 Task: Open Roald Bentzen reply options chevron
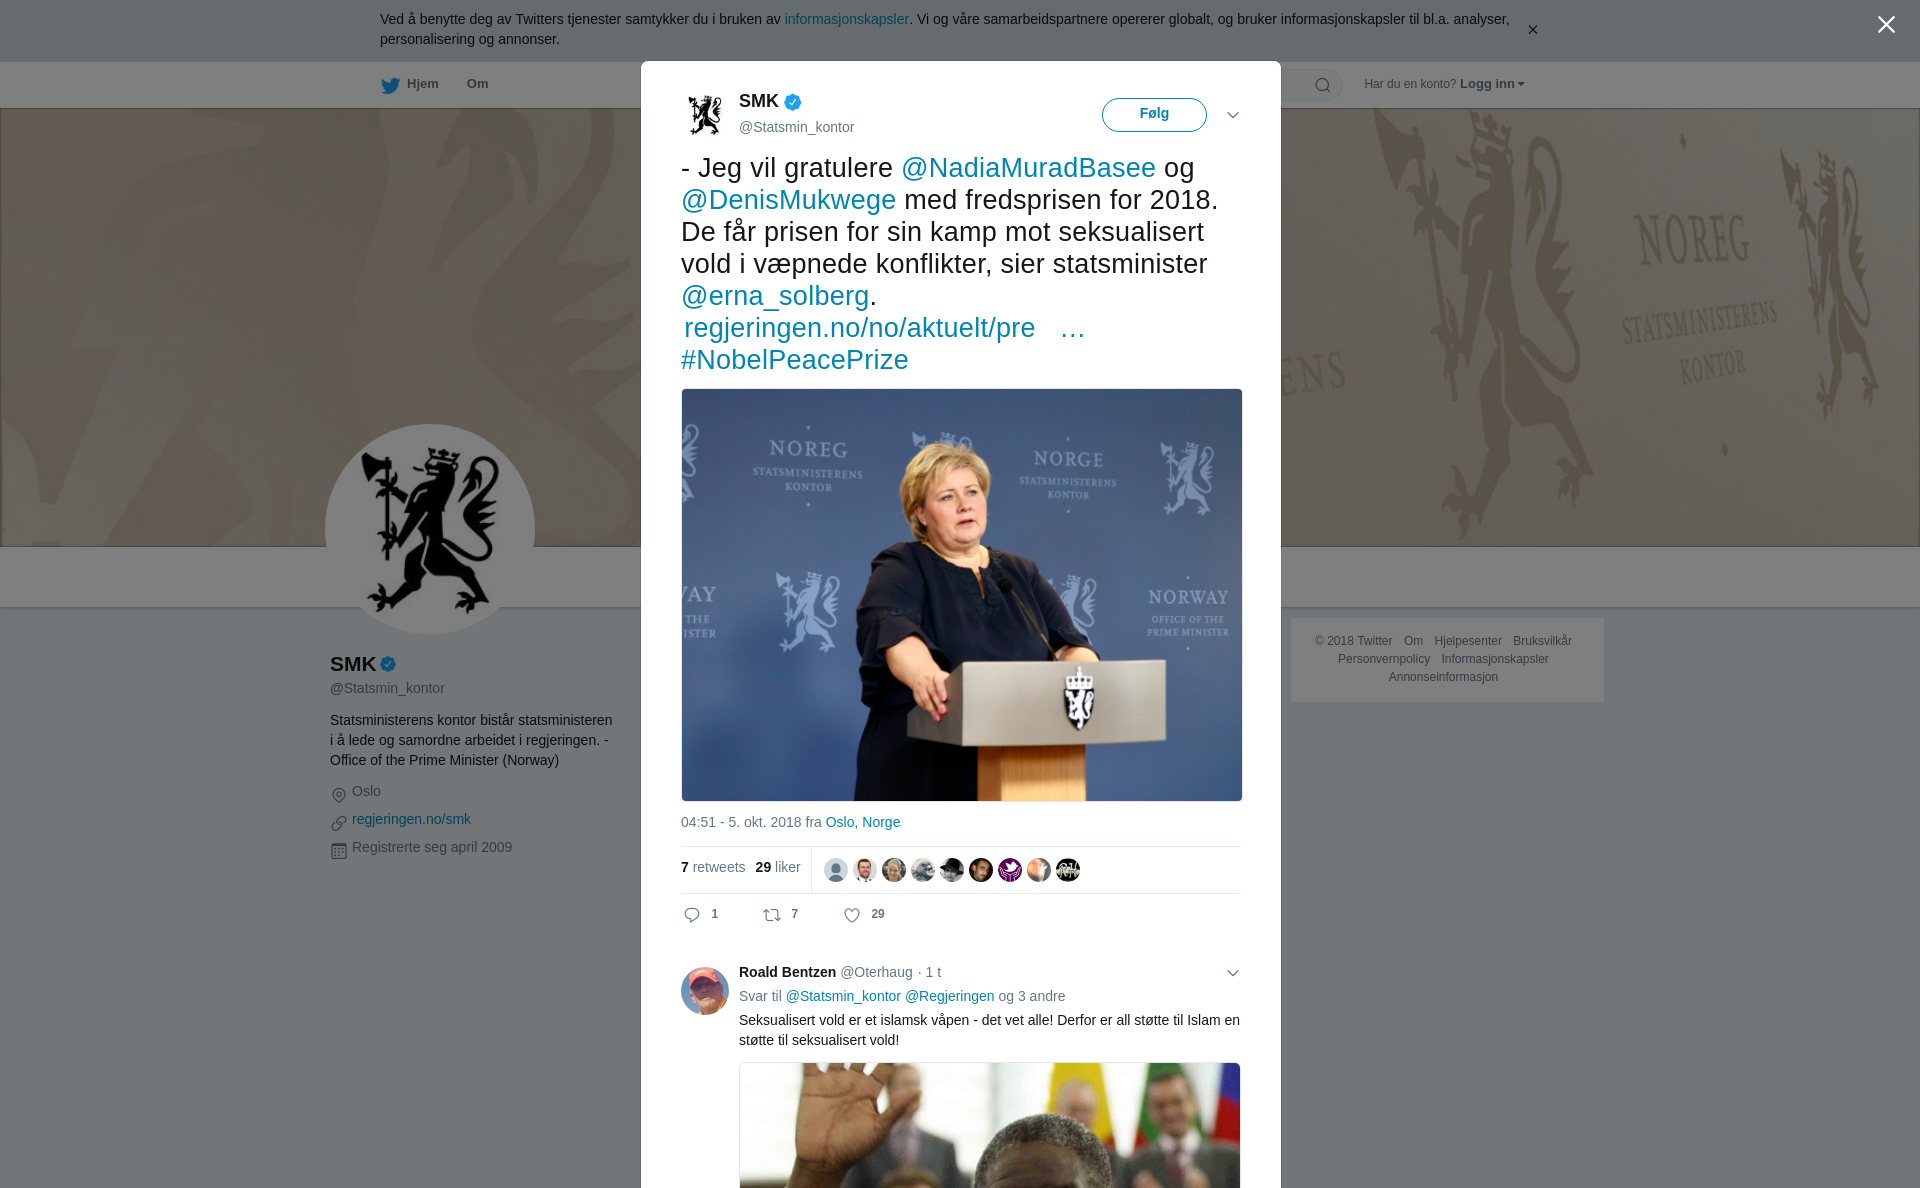(1233, 973)
